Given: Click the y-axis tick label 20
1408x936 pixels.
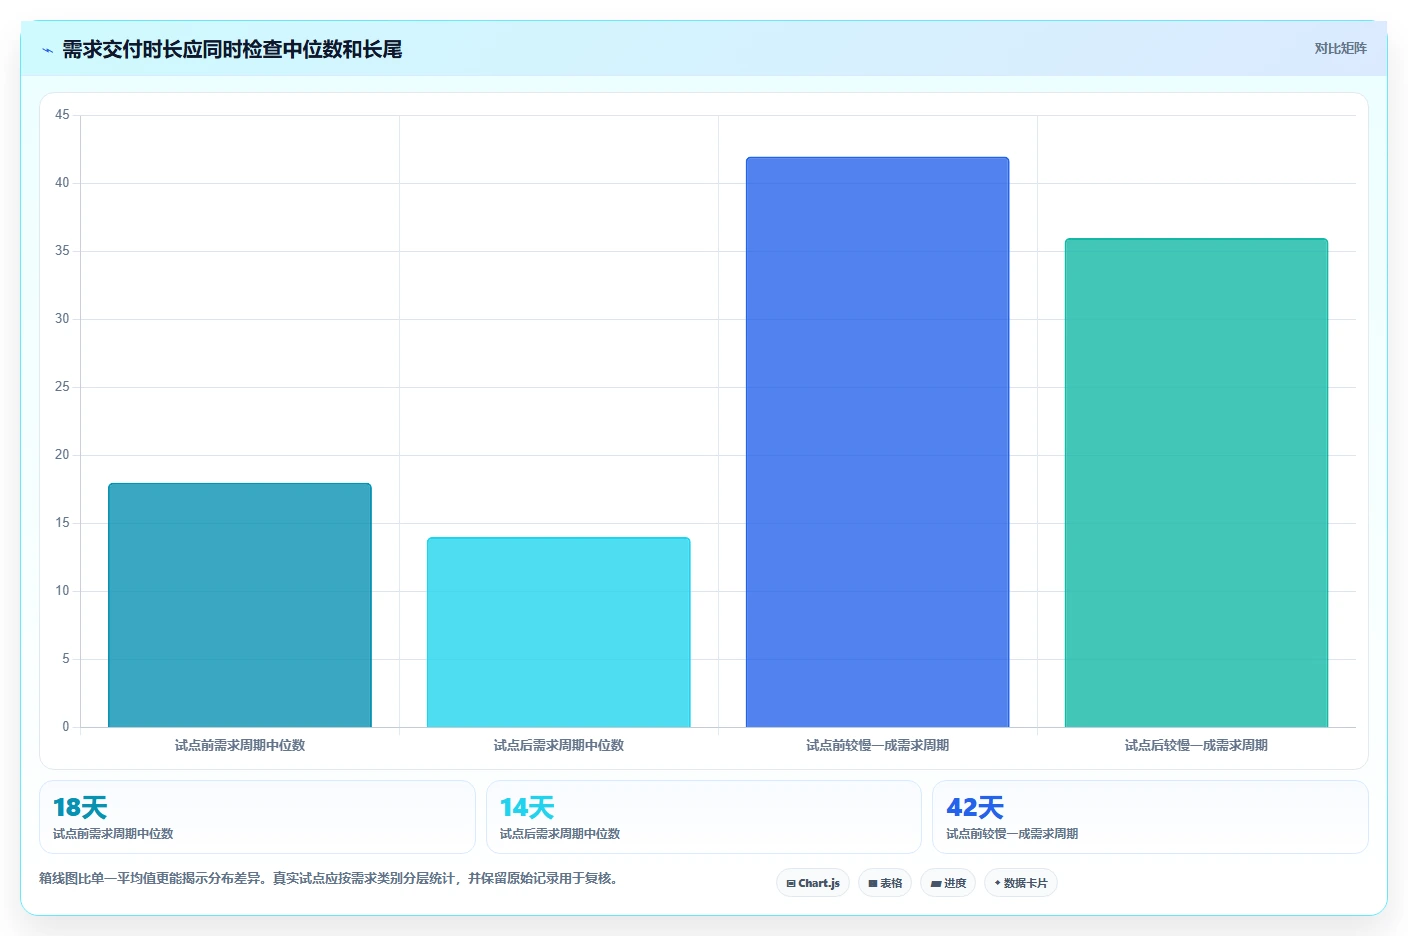Looking at the screenshot, I should coord(62,455).
